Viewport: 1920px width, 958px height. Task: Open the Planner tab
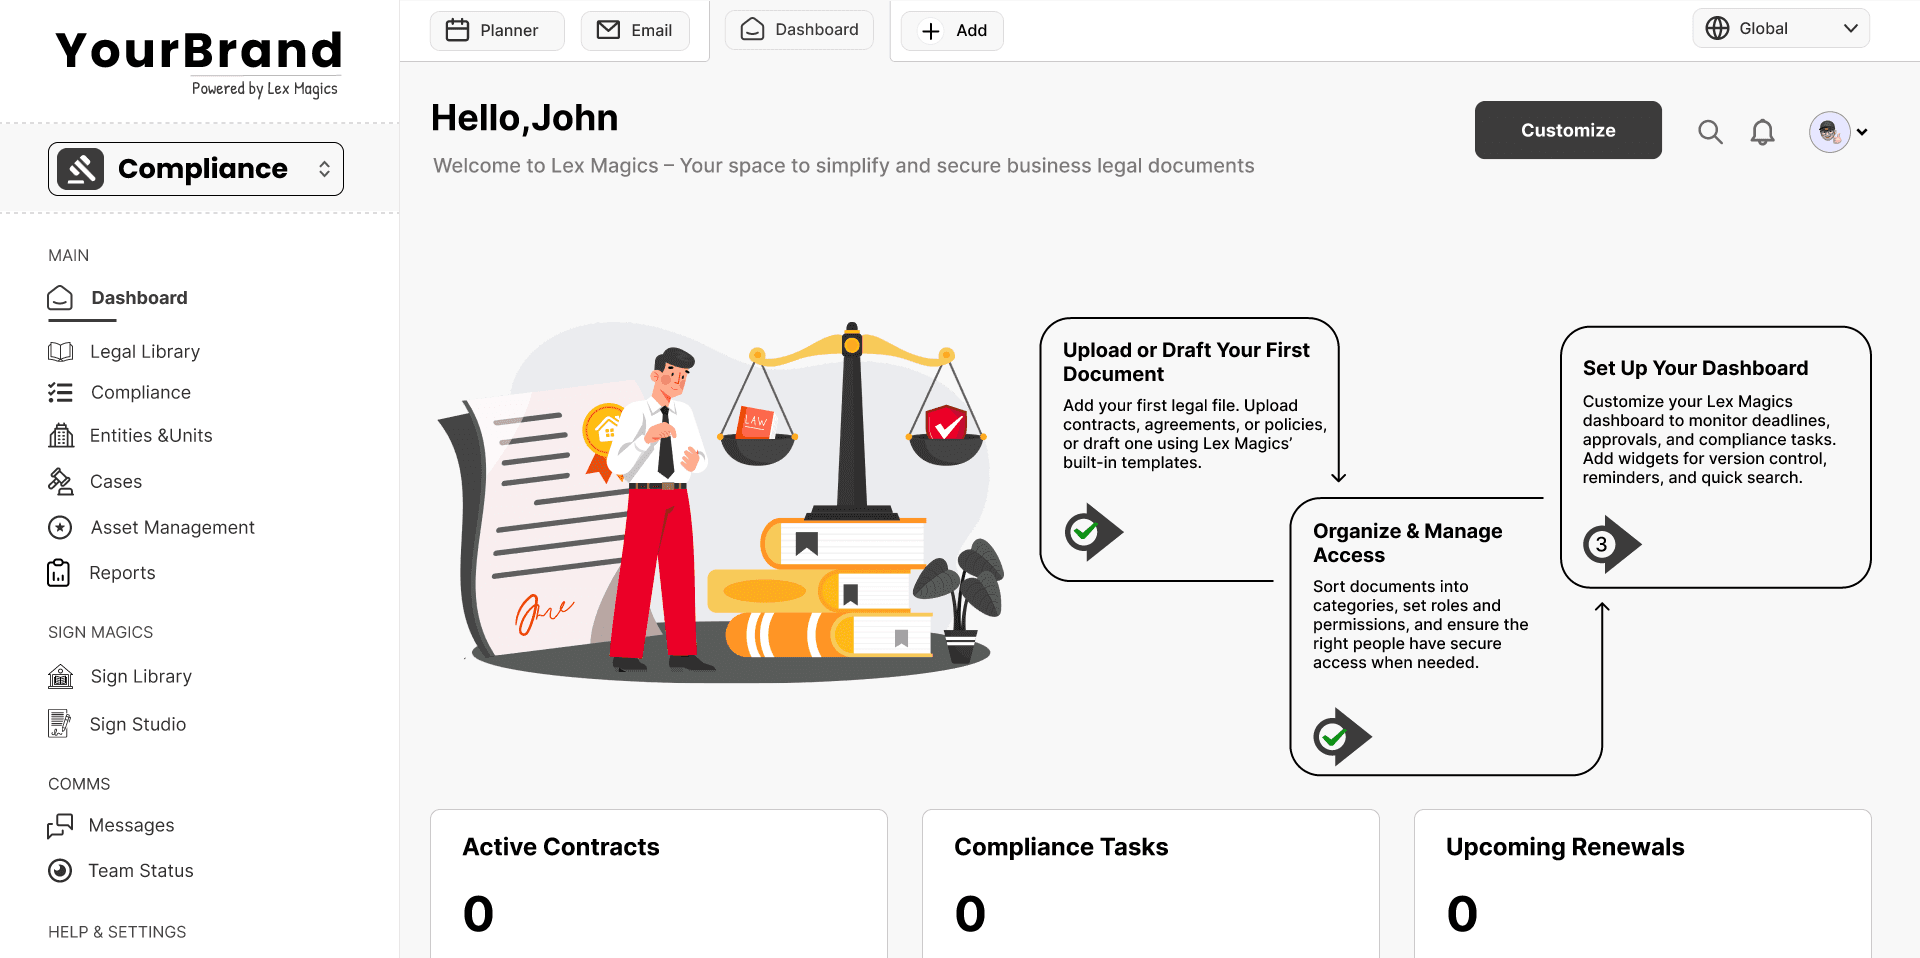pos(497,30)
